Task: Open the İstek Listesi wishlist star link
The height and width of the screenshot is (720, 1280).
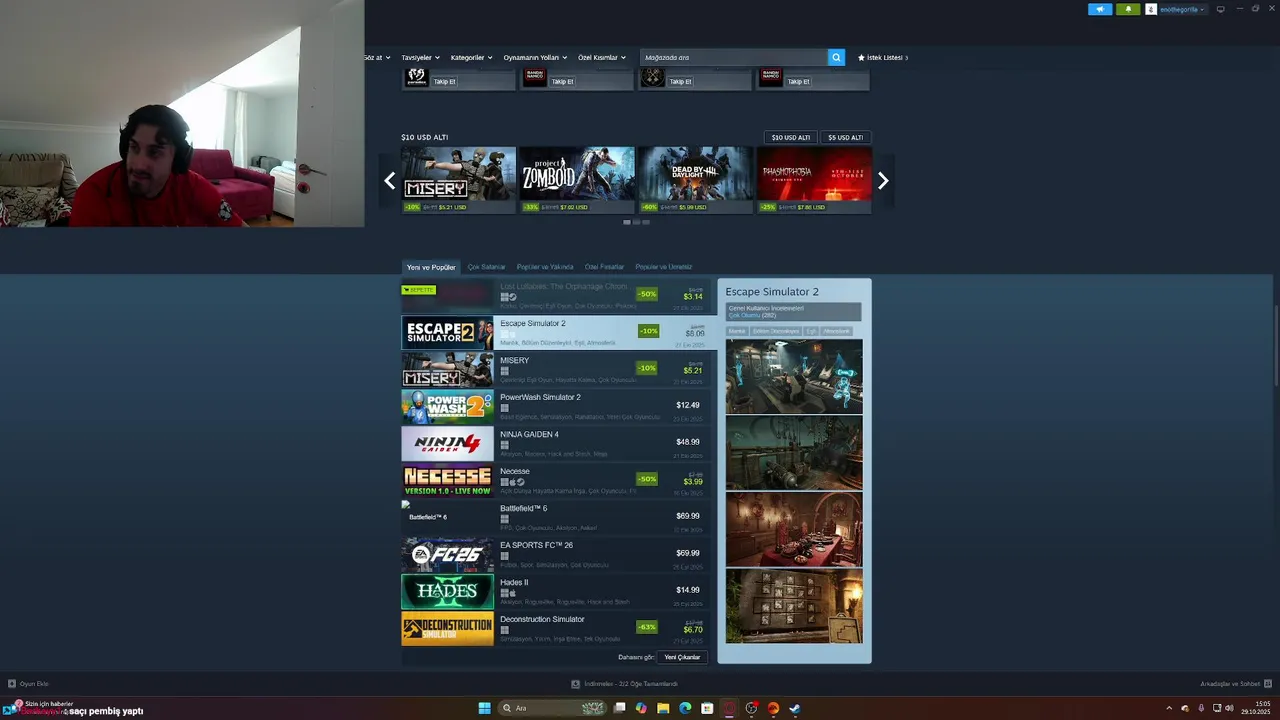Action: point(883,57)
